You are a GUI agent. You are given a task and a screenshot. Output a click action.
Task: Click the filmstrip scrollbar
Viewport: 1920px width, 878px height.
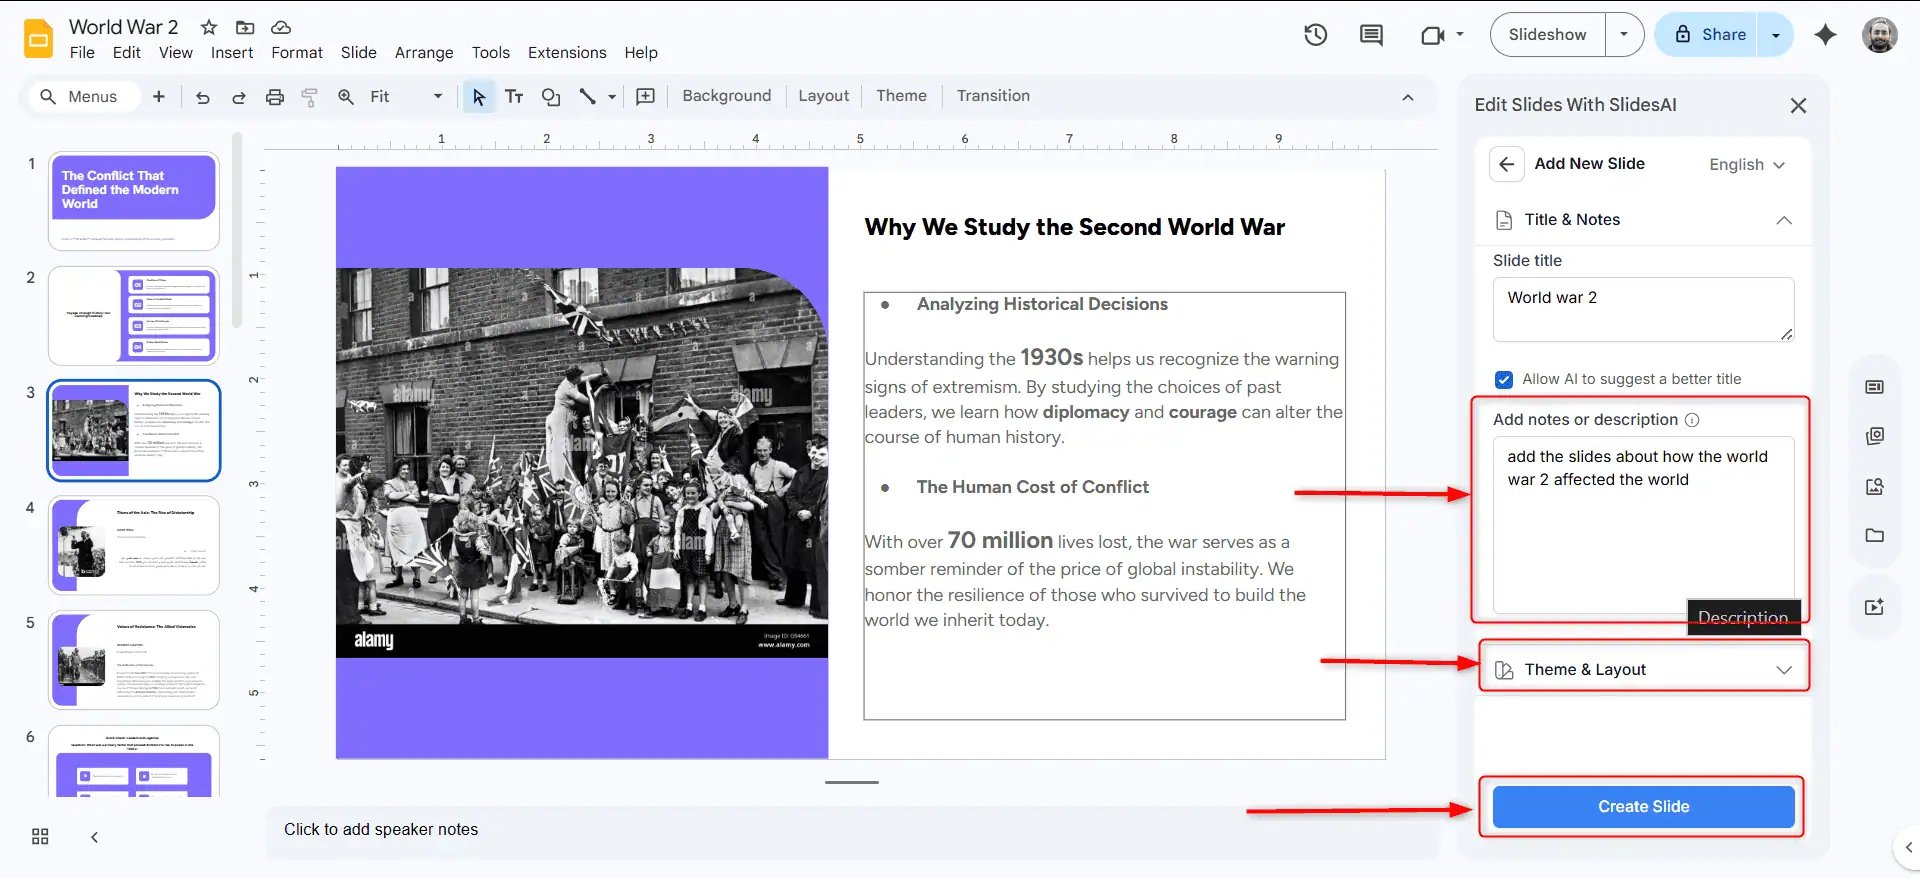point(237,230)
